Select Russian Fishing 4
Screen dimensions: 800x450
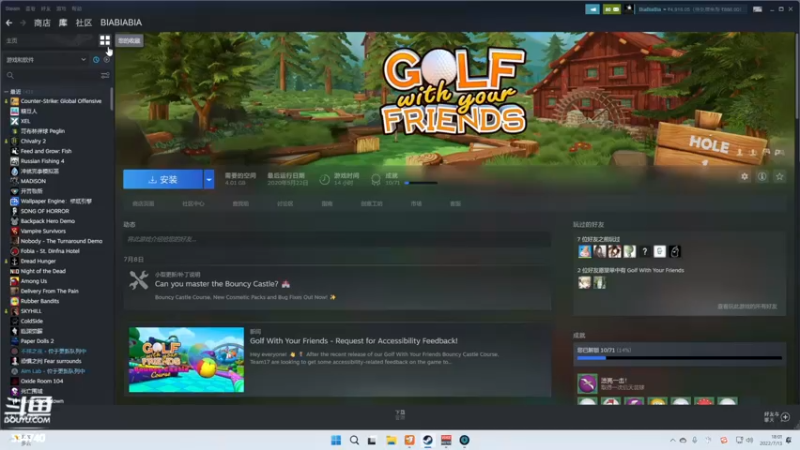pos(42,161)
